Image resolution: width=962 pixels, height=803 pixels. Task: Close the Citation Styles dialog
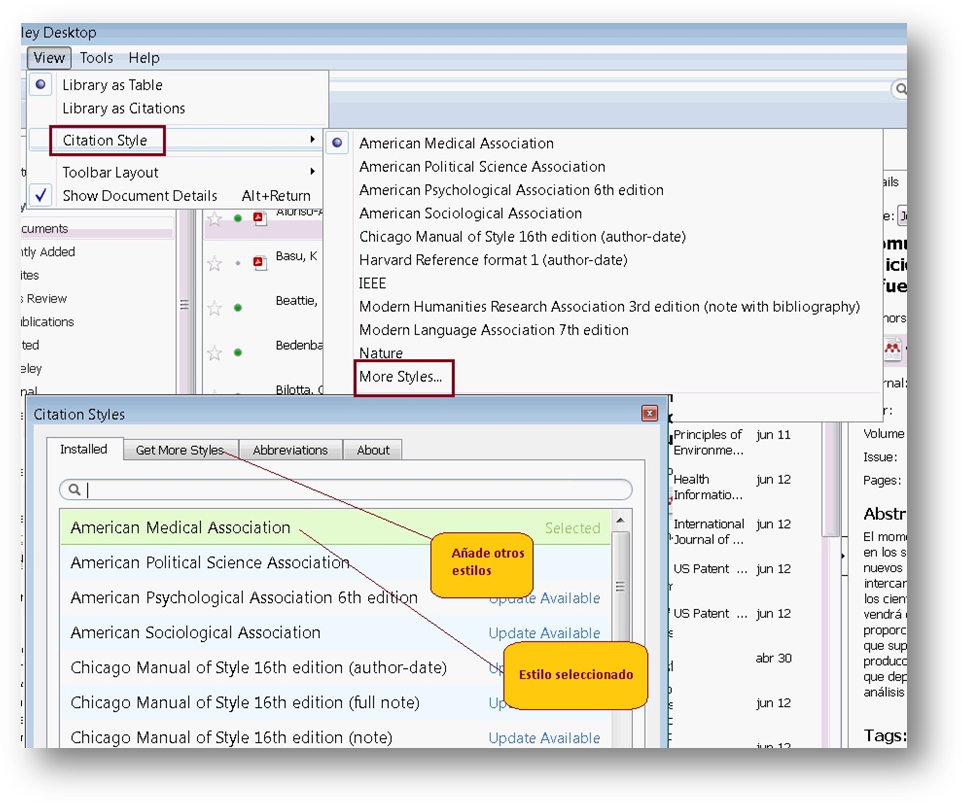coord(649,413)
